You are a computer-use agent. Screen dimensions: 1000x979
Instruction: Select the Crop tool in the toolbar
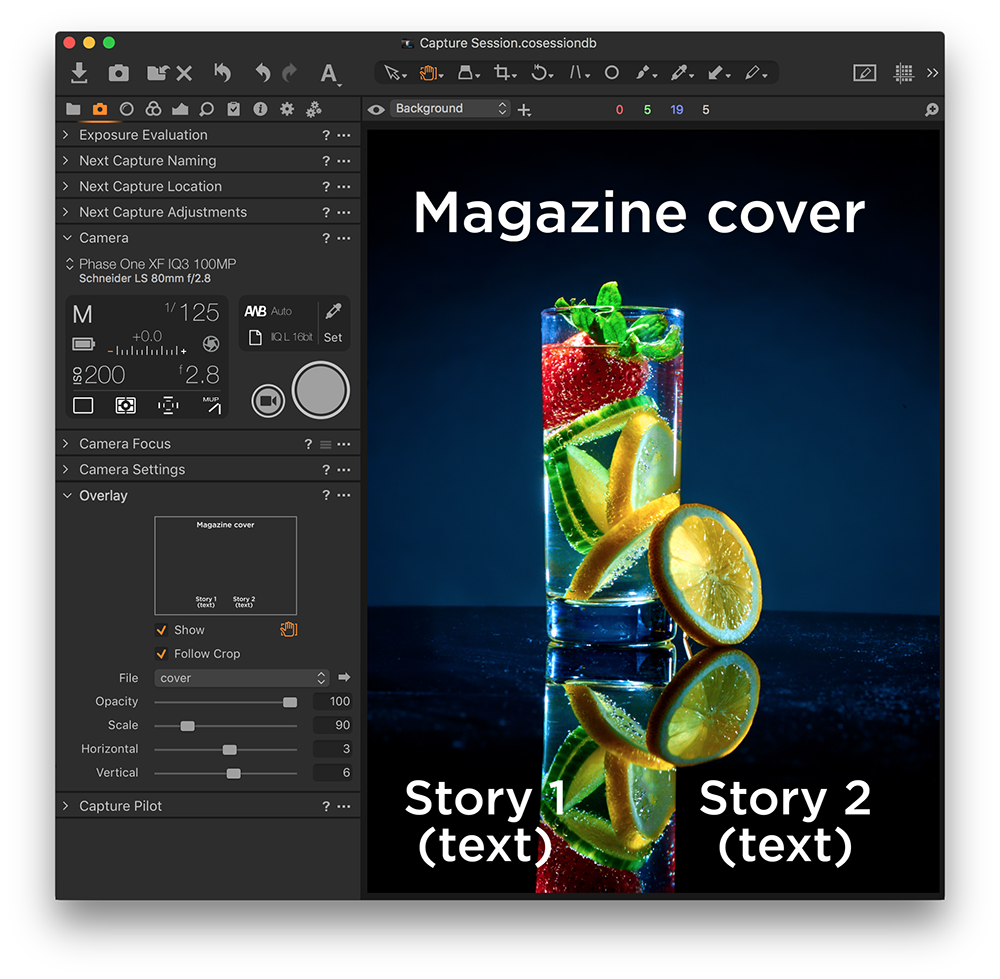[503, 72]
